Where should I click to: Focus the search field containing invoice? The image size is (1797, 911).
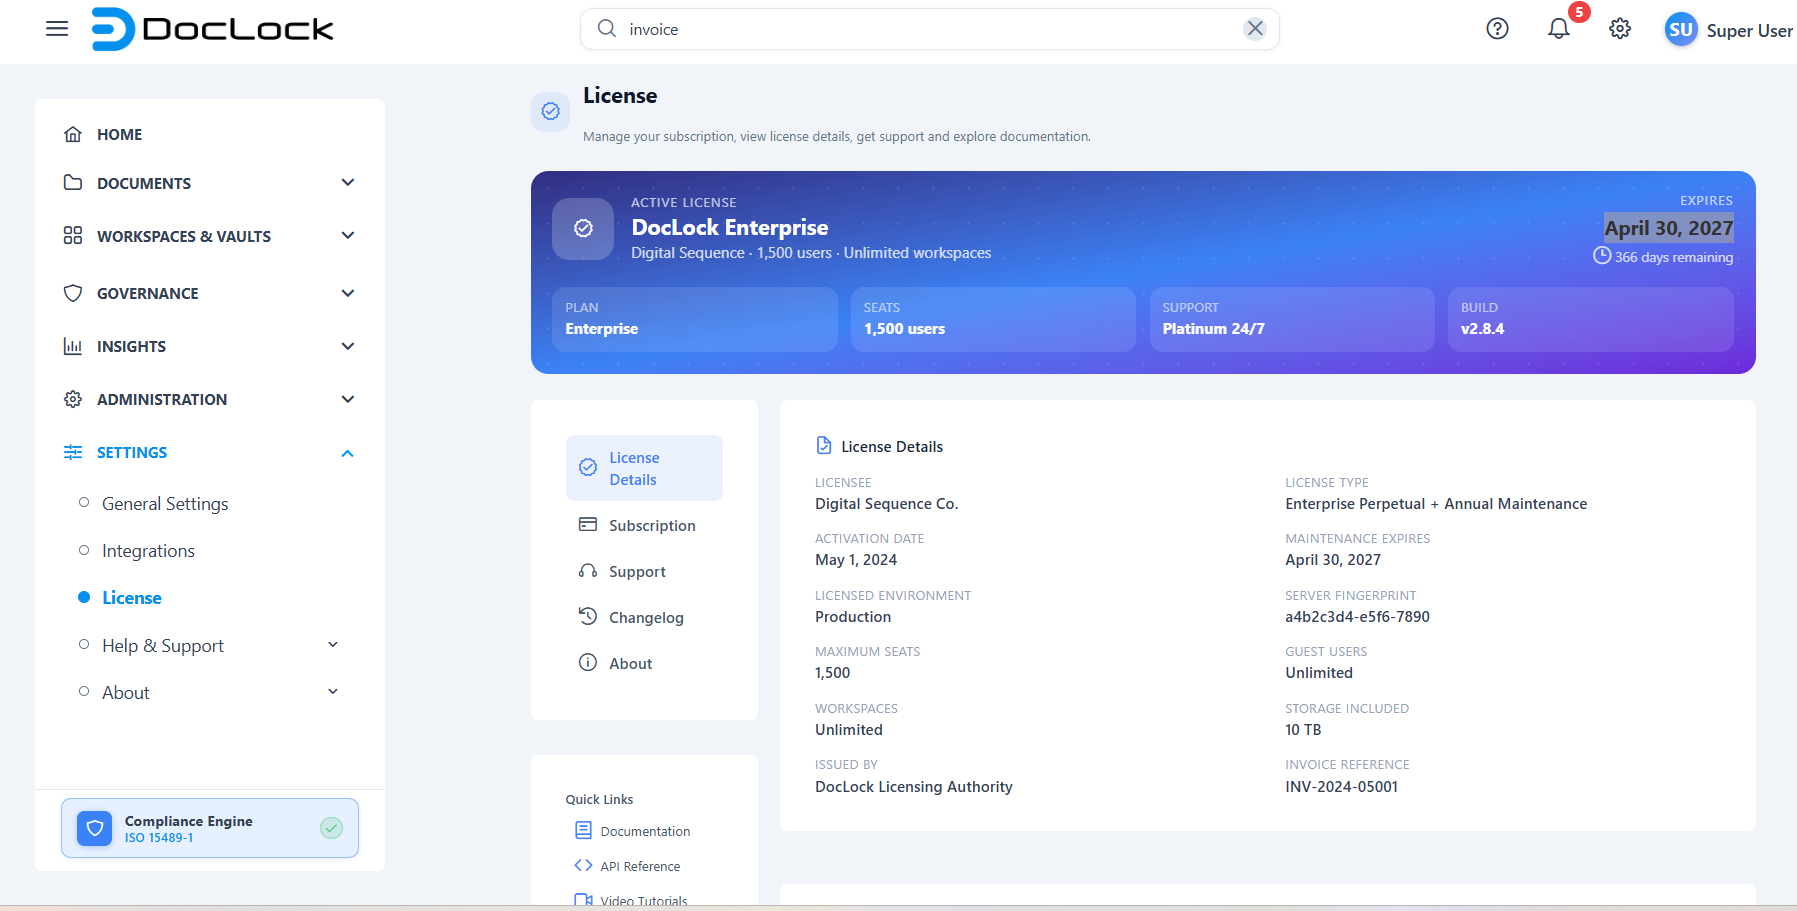pyautogui.click(x=929, y=29)
